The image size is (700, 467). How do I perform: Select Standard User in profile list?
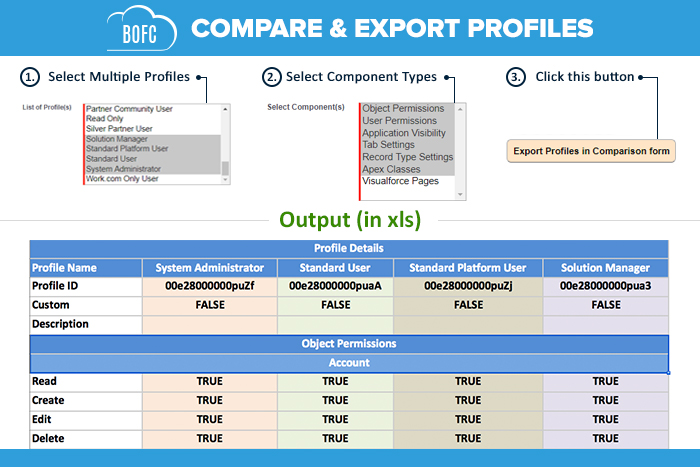coord(153,159)
